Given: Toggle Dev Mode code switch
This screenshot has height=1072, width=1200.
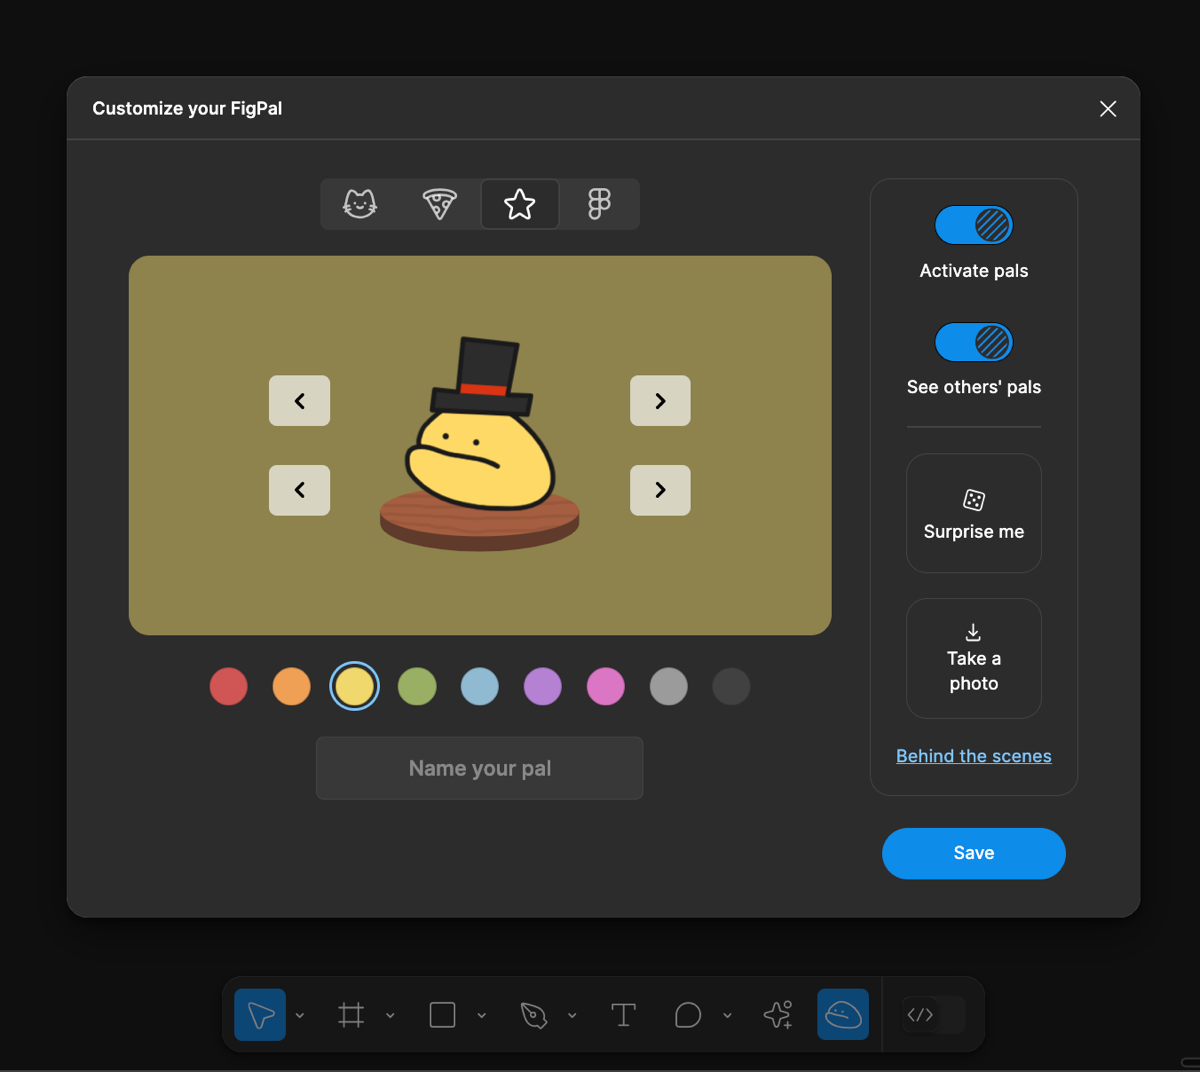Looking at the screenshot, I should (933, 1015).
